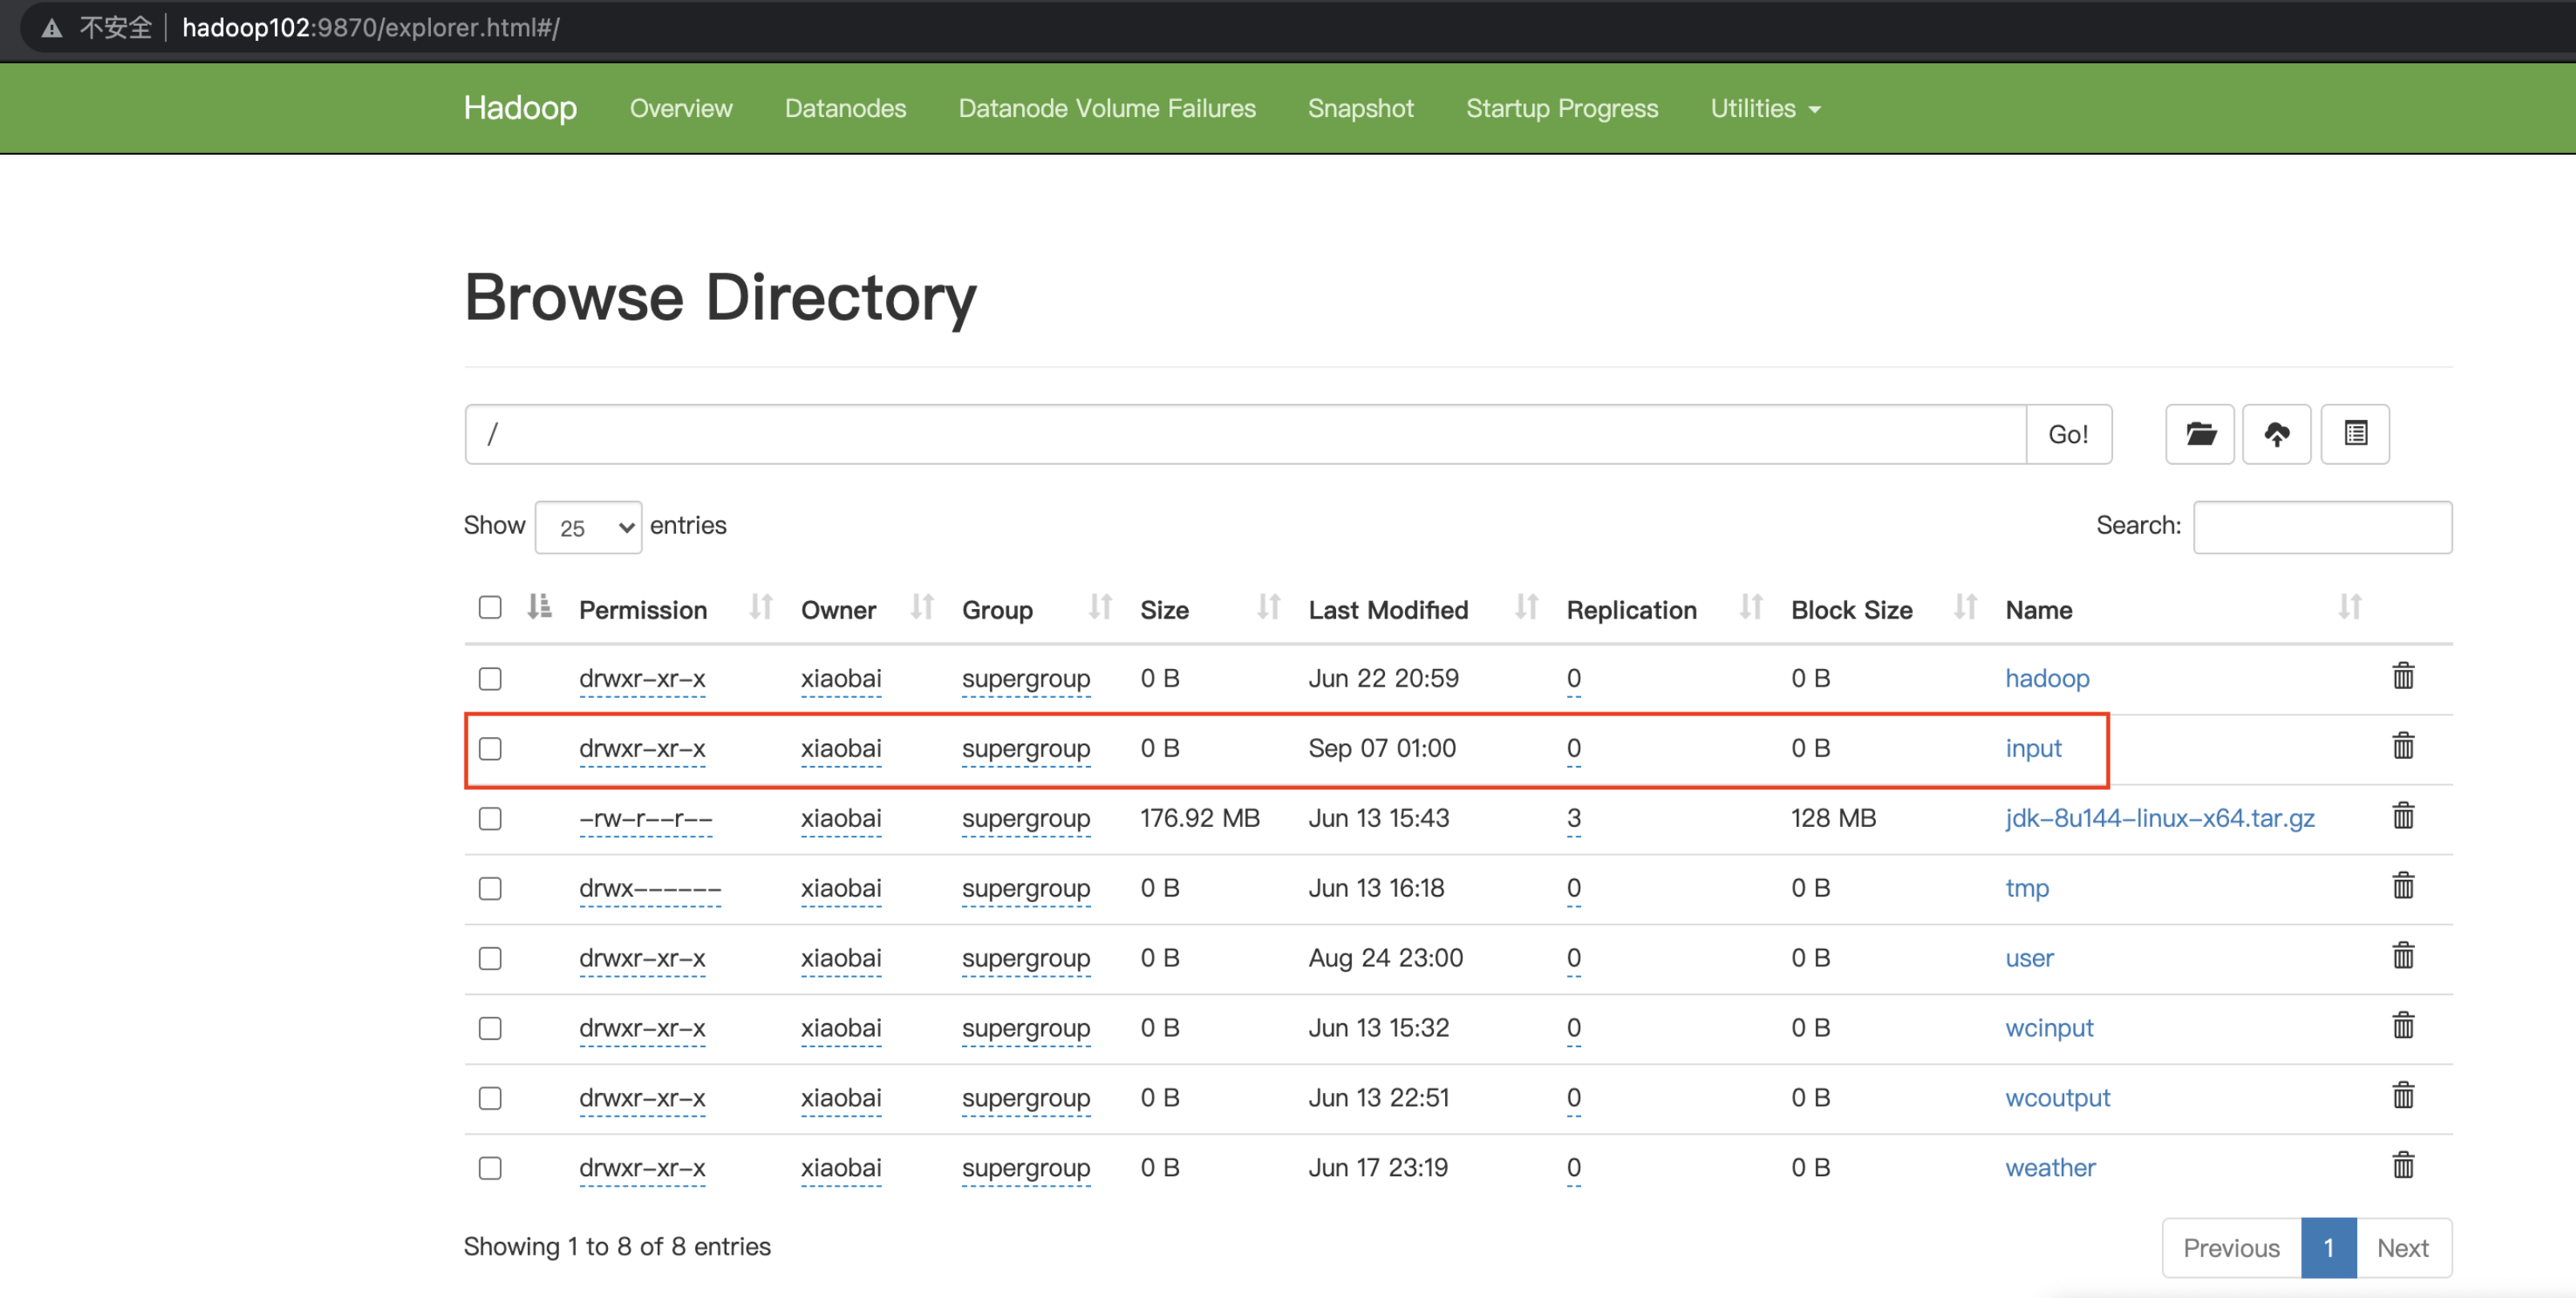Open the hadoop directory link
Viewport: 2576px width, 1298px height.
(2047, 678)
